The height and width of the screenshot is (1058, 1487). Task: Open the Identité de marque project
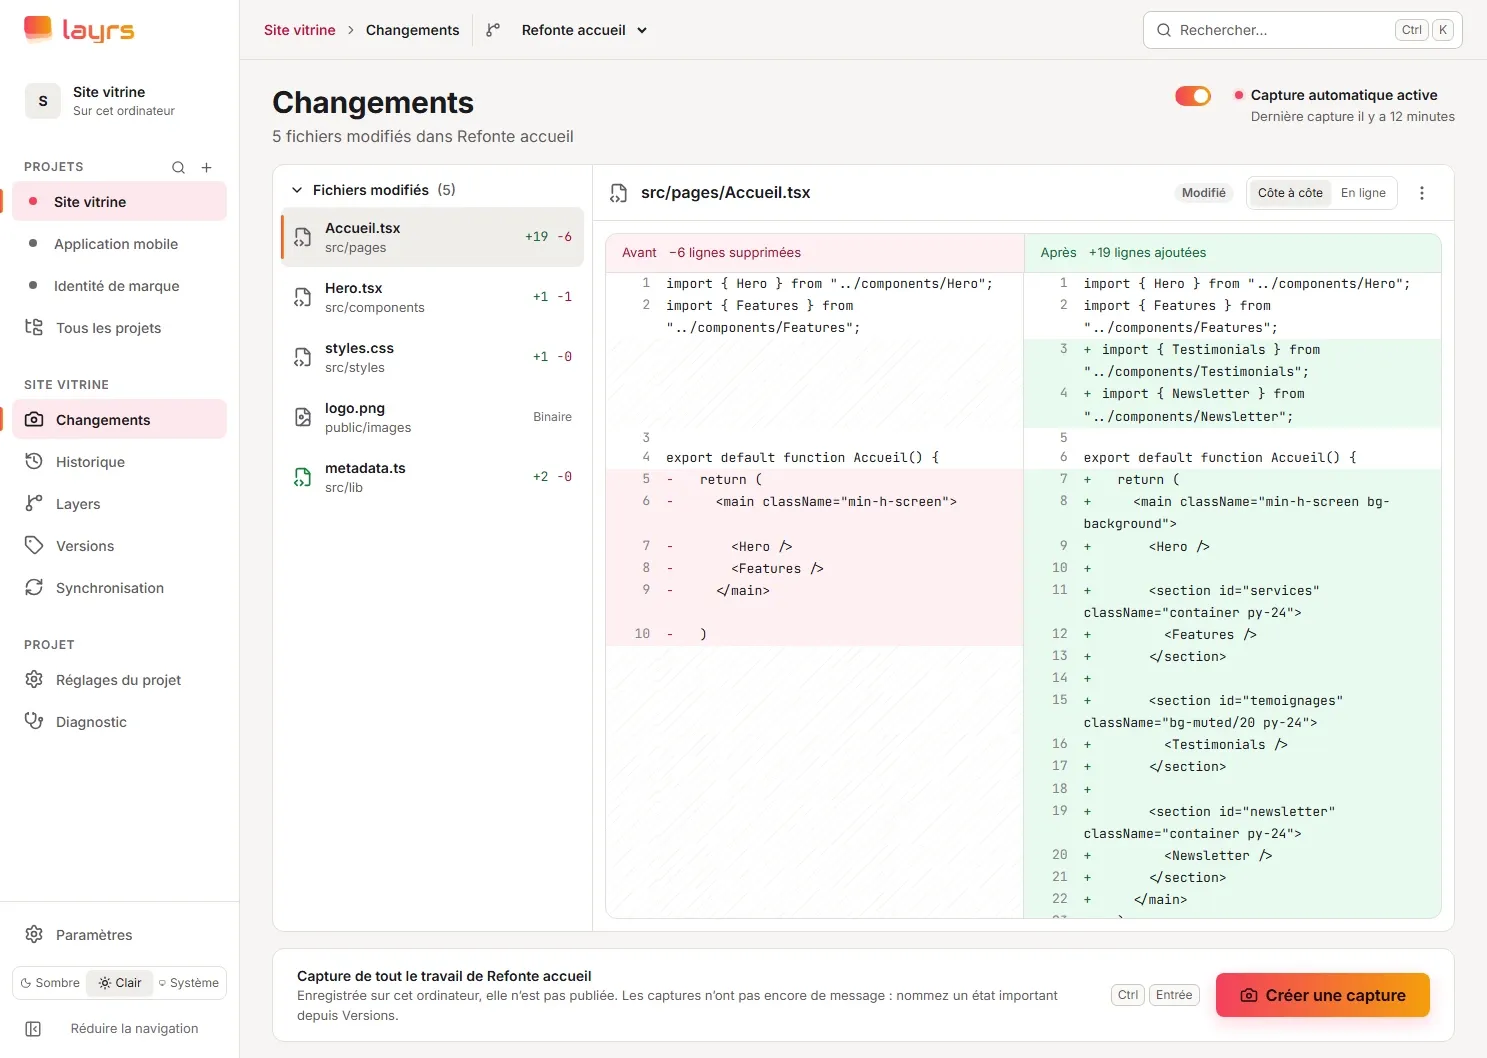pyautogui.click(x=120, y=285)
